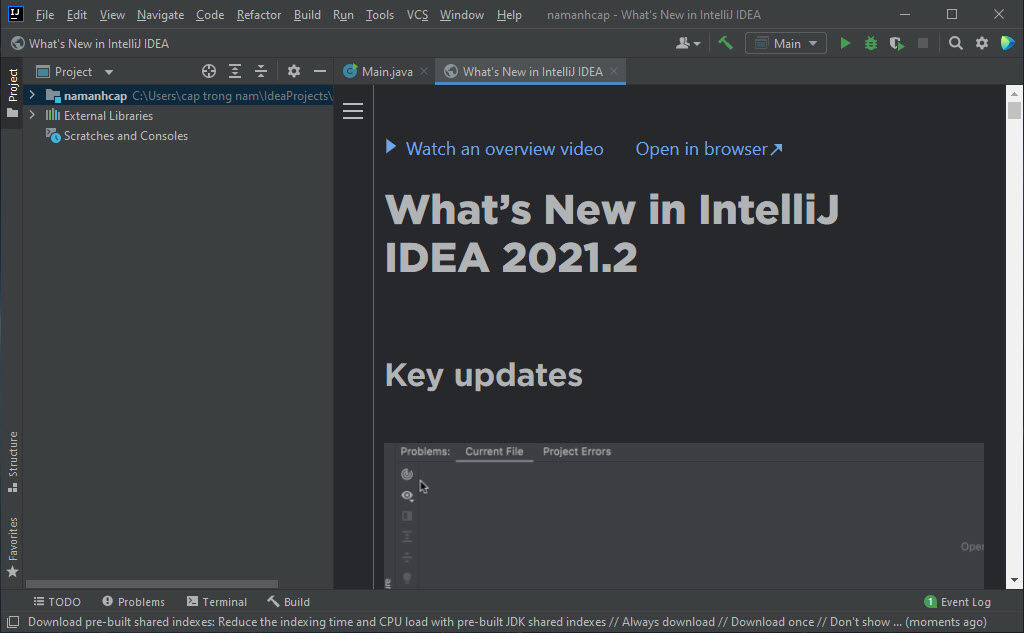Click Project panel horizontal scrollbar
Image resolution: width=1024 pixels, height=633 pixels.
pos(152,584)
